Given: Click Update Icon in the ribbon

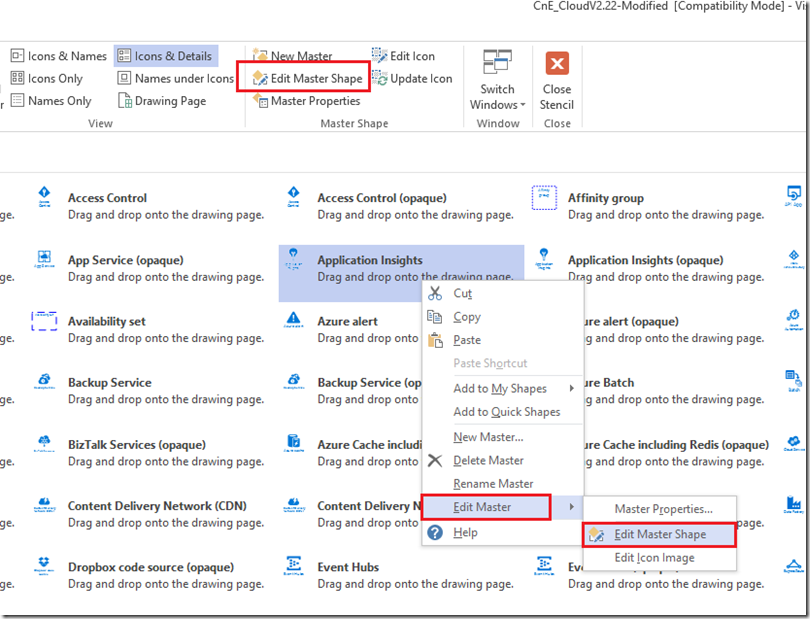Looking at the screenshot, I should [412, 79].
